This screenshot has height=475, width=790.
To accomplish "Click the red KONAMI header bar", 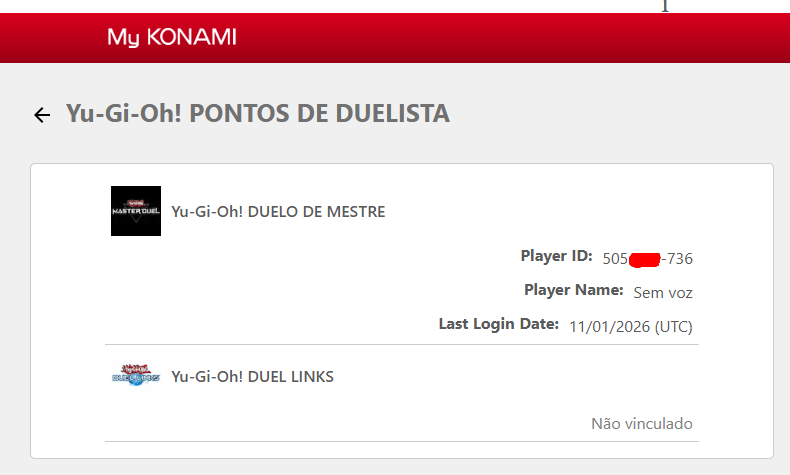I will tap(395, 38).
